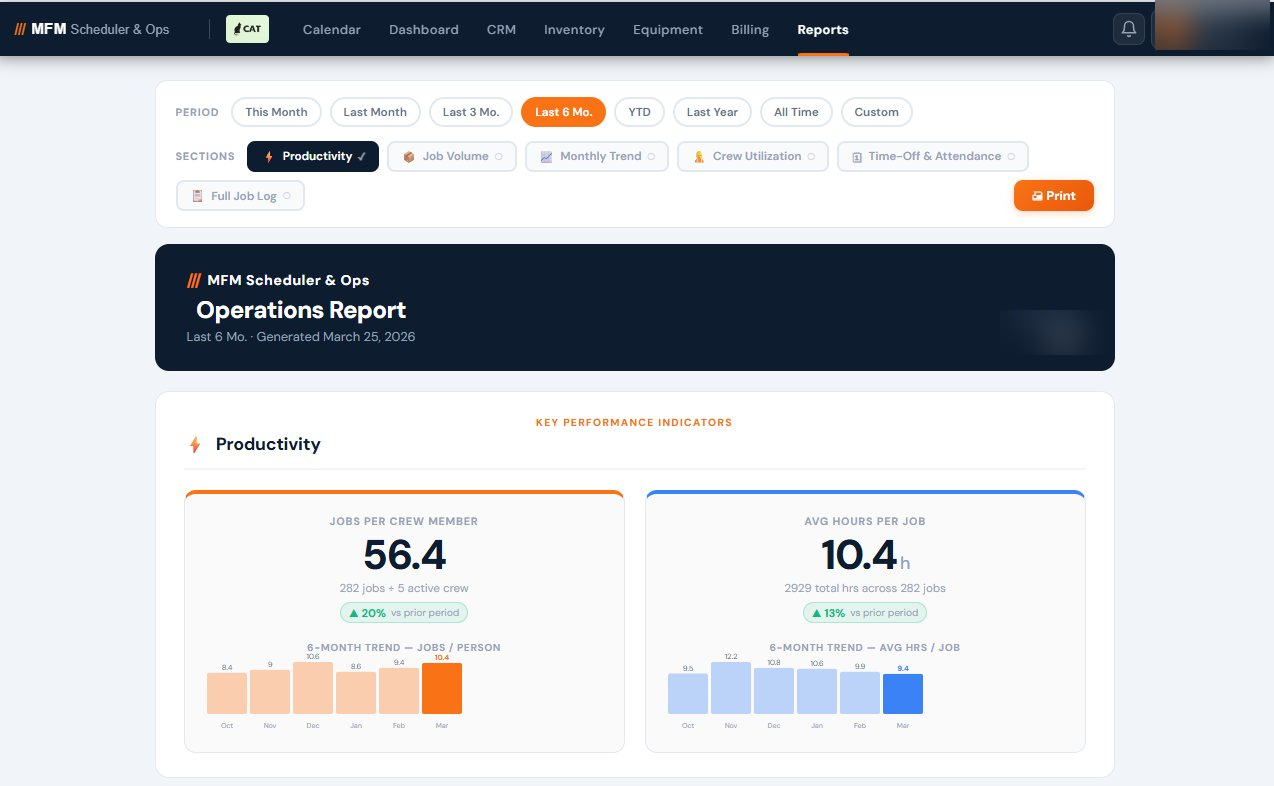Screen dimensions: 1274x786
Task: Click the clipboard icon on Time-Off & Attendance chip
Action: (x=857, y=156)
